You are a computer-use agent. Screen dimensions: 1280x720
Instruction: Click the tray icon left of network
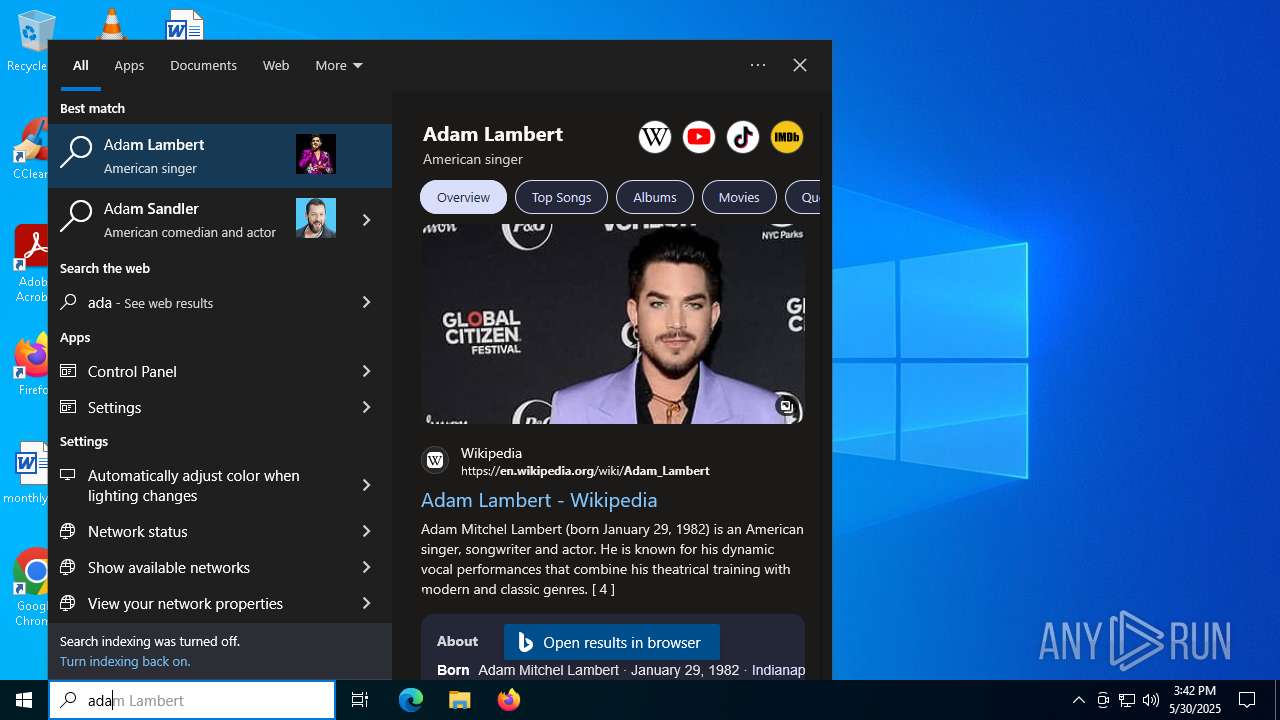click(x=1103, y=700)
